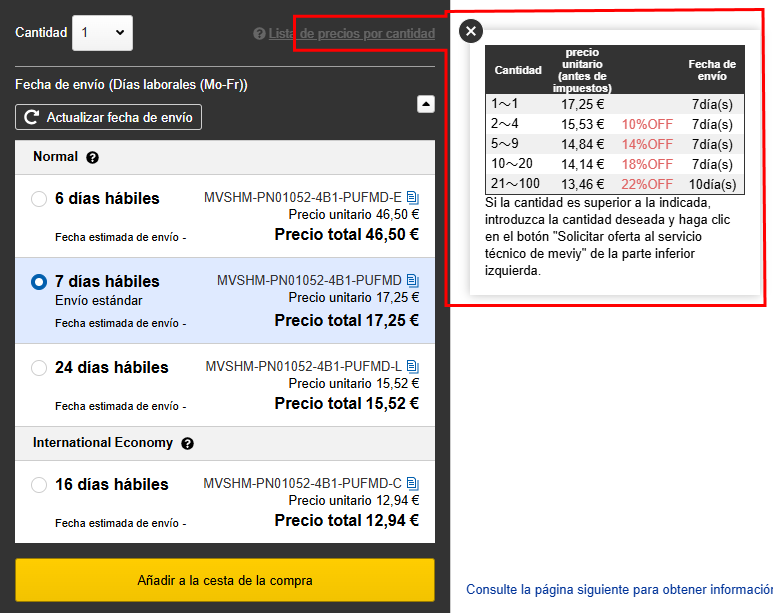Select the 7 días hábiles option

tap(39, 282)
